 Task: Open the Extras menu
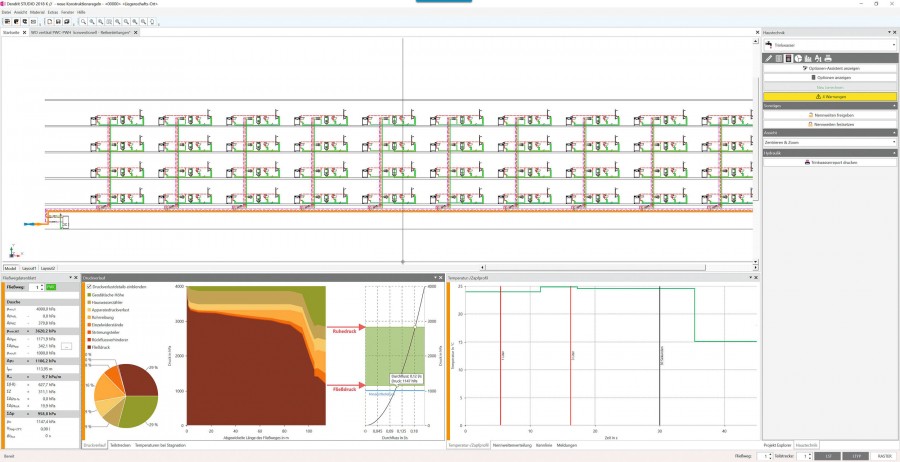(x=53, y=11)
